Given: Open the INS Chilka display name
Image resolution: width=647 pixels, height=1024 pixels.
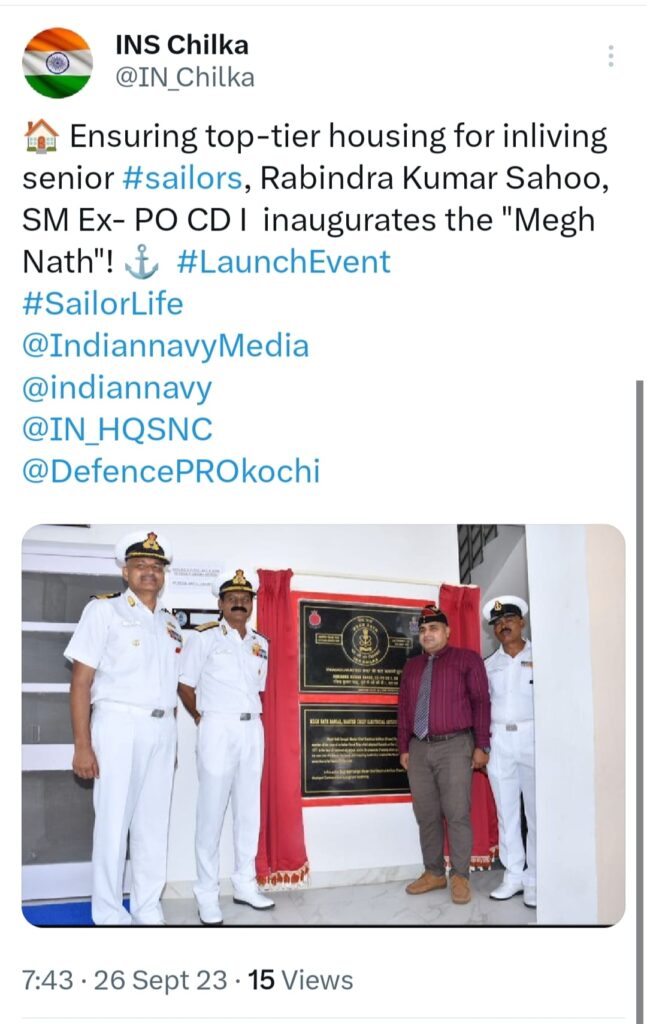Looking at the screenshot, I should tap(182, 45).
